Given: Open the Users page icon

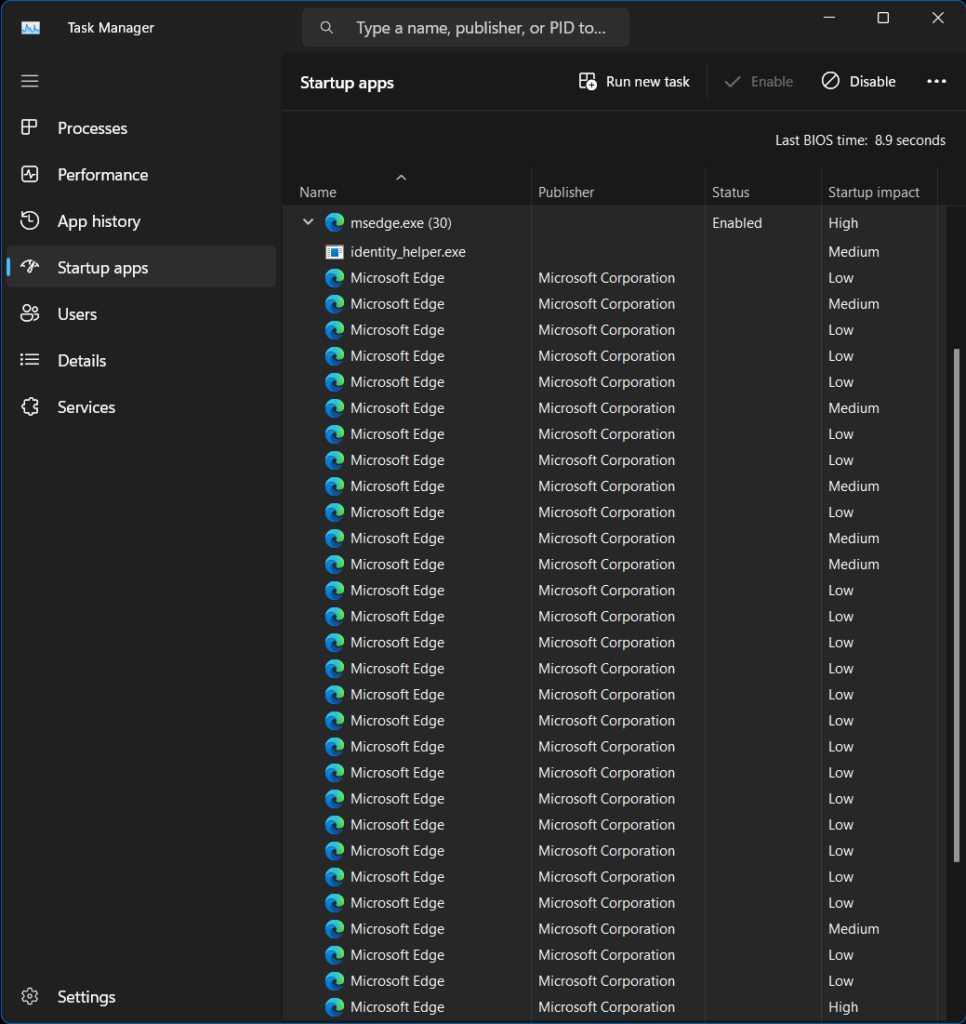Looking at the screenshot, I should (30, 314).
